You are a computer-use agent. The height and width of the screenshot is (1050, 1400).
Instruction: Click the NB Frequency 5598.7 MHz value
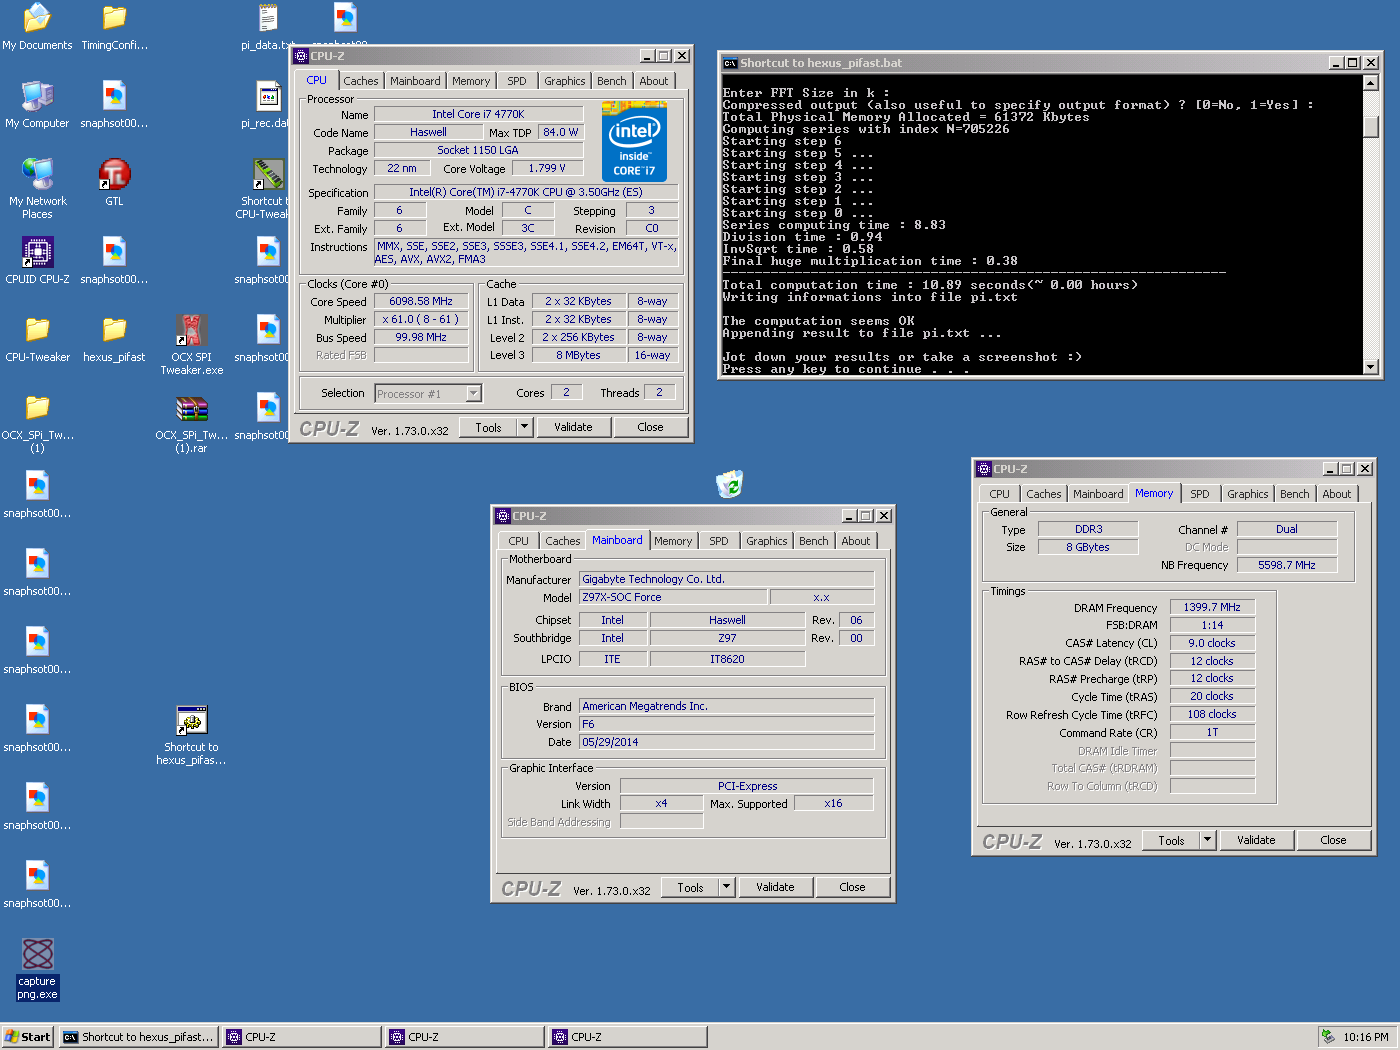point(1287,565)
